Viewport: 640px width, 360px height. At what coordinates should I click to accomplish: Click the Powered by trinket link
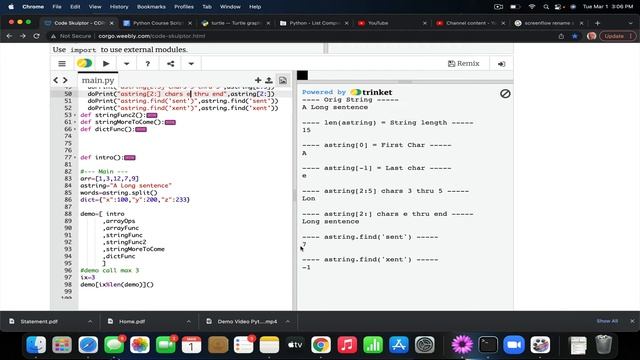point(347,92)
